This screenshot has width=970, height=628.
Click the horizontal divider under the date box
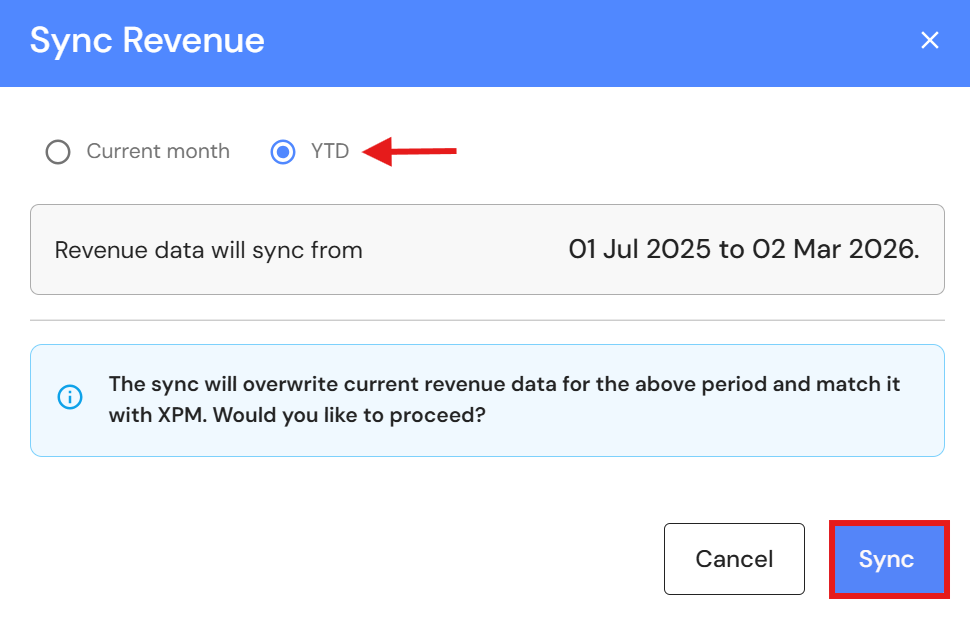(x=487, y=320)
